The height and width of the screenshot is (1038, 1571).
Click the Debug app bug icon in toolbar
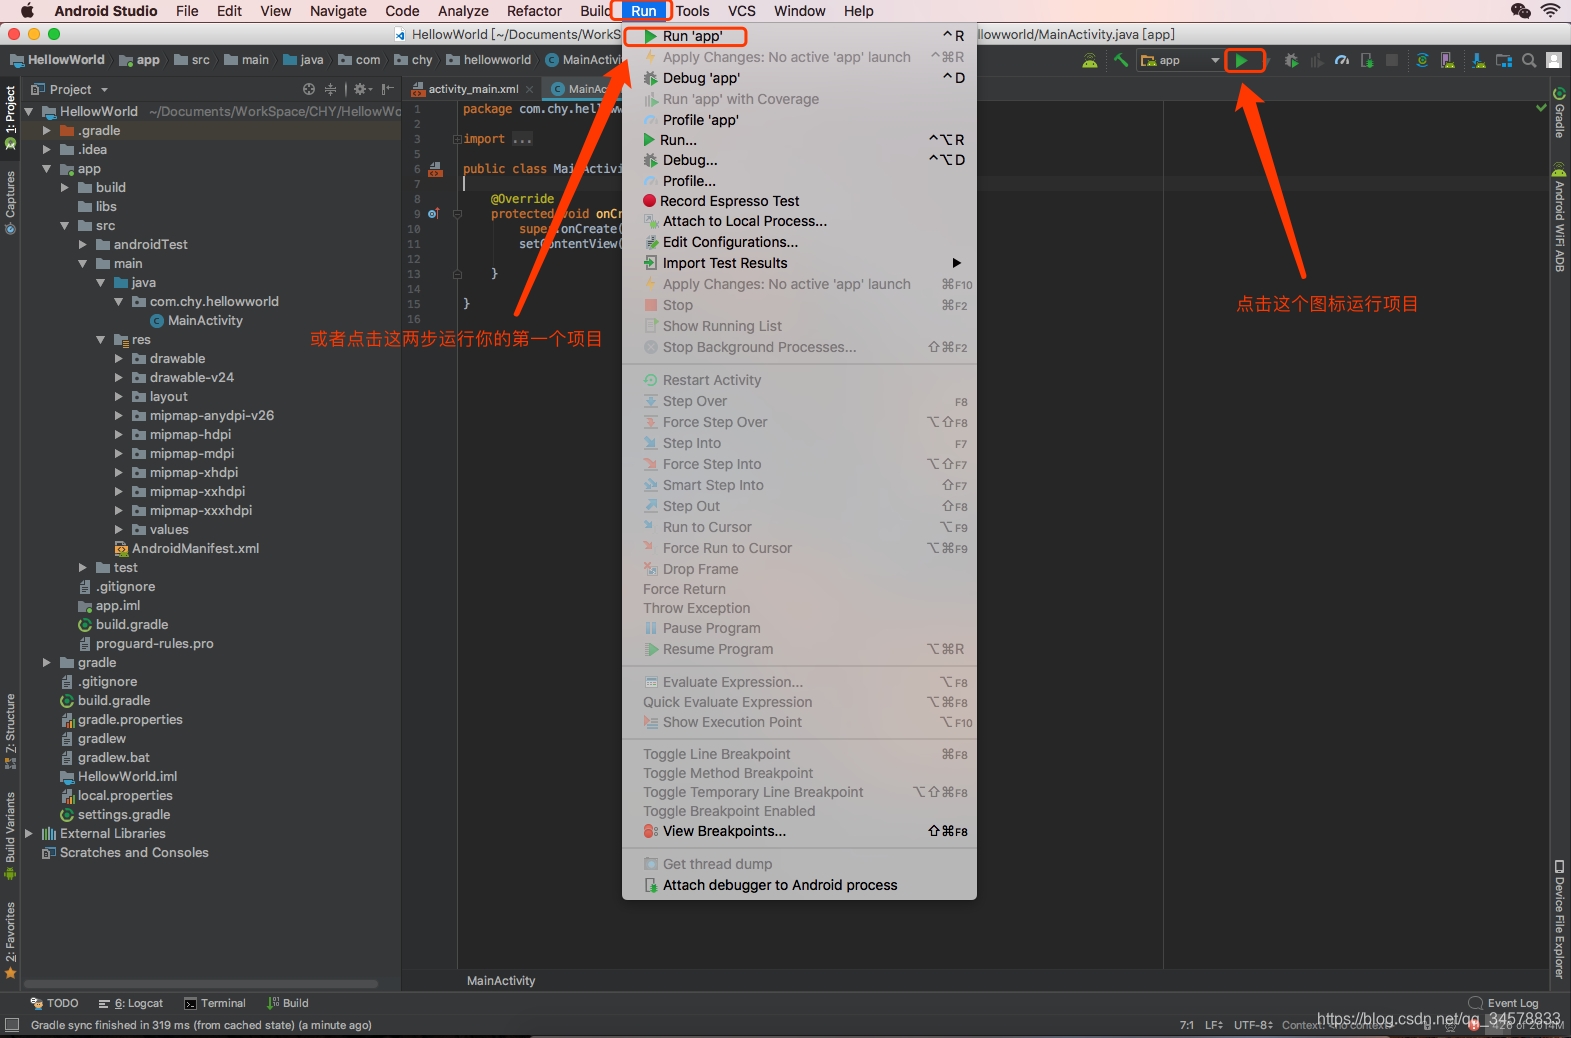coord(1292,60)
